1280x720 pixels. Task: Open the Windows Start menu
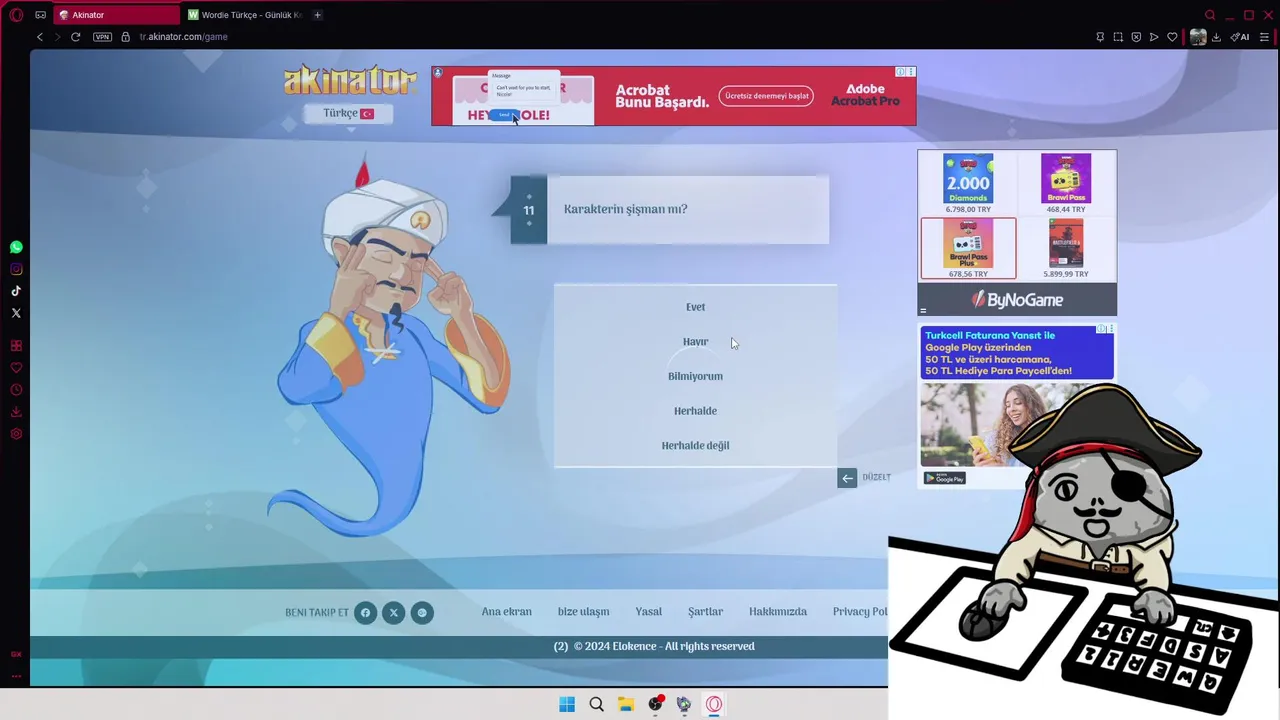pos(567,704)
